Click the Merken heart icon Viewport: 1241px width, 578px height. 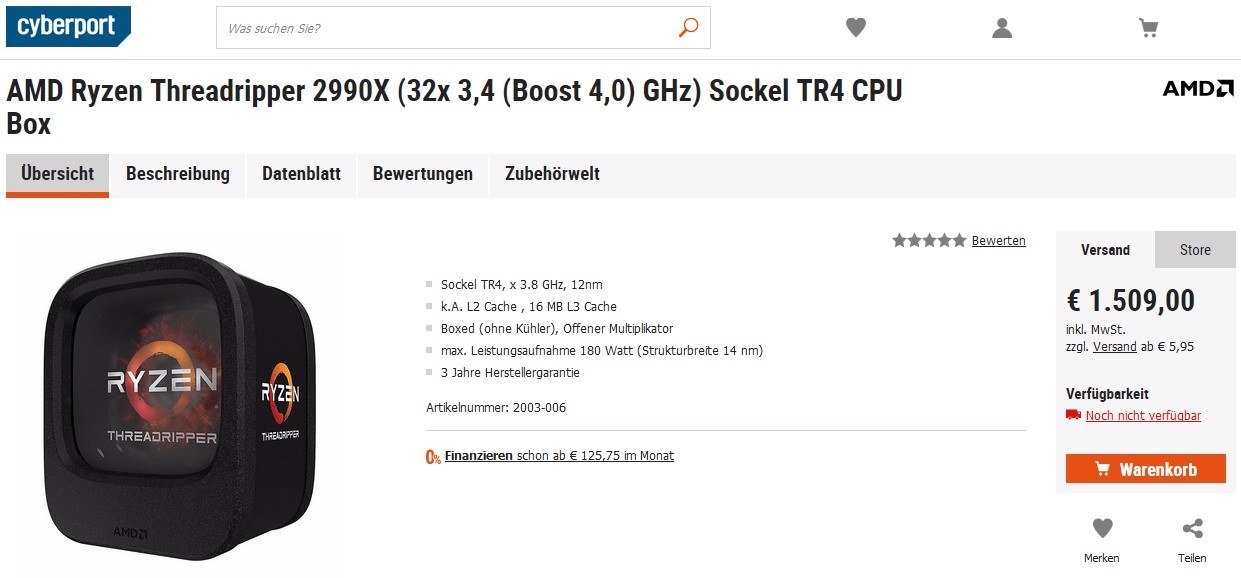coord(1102,528)
